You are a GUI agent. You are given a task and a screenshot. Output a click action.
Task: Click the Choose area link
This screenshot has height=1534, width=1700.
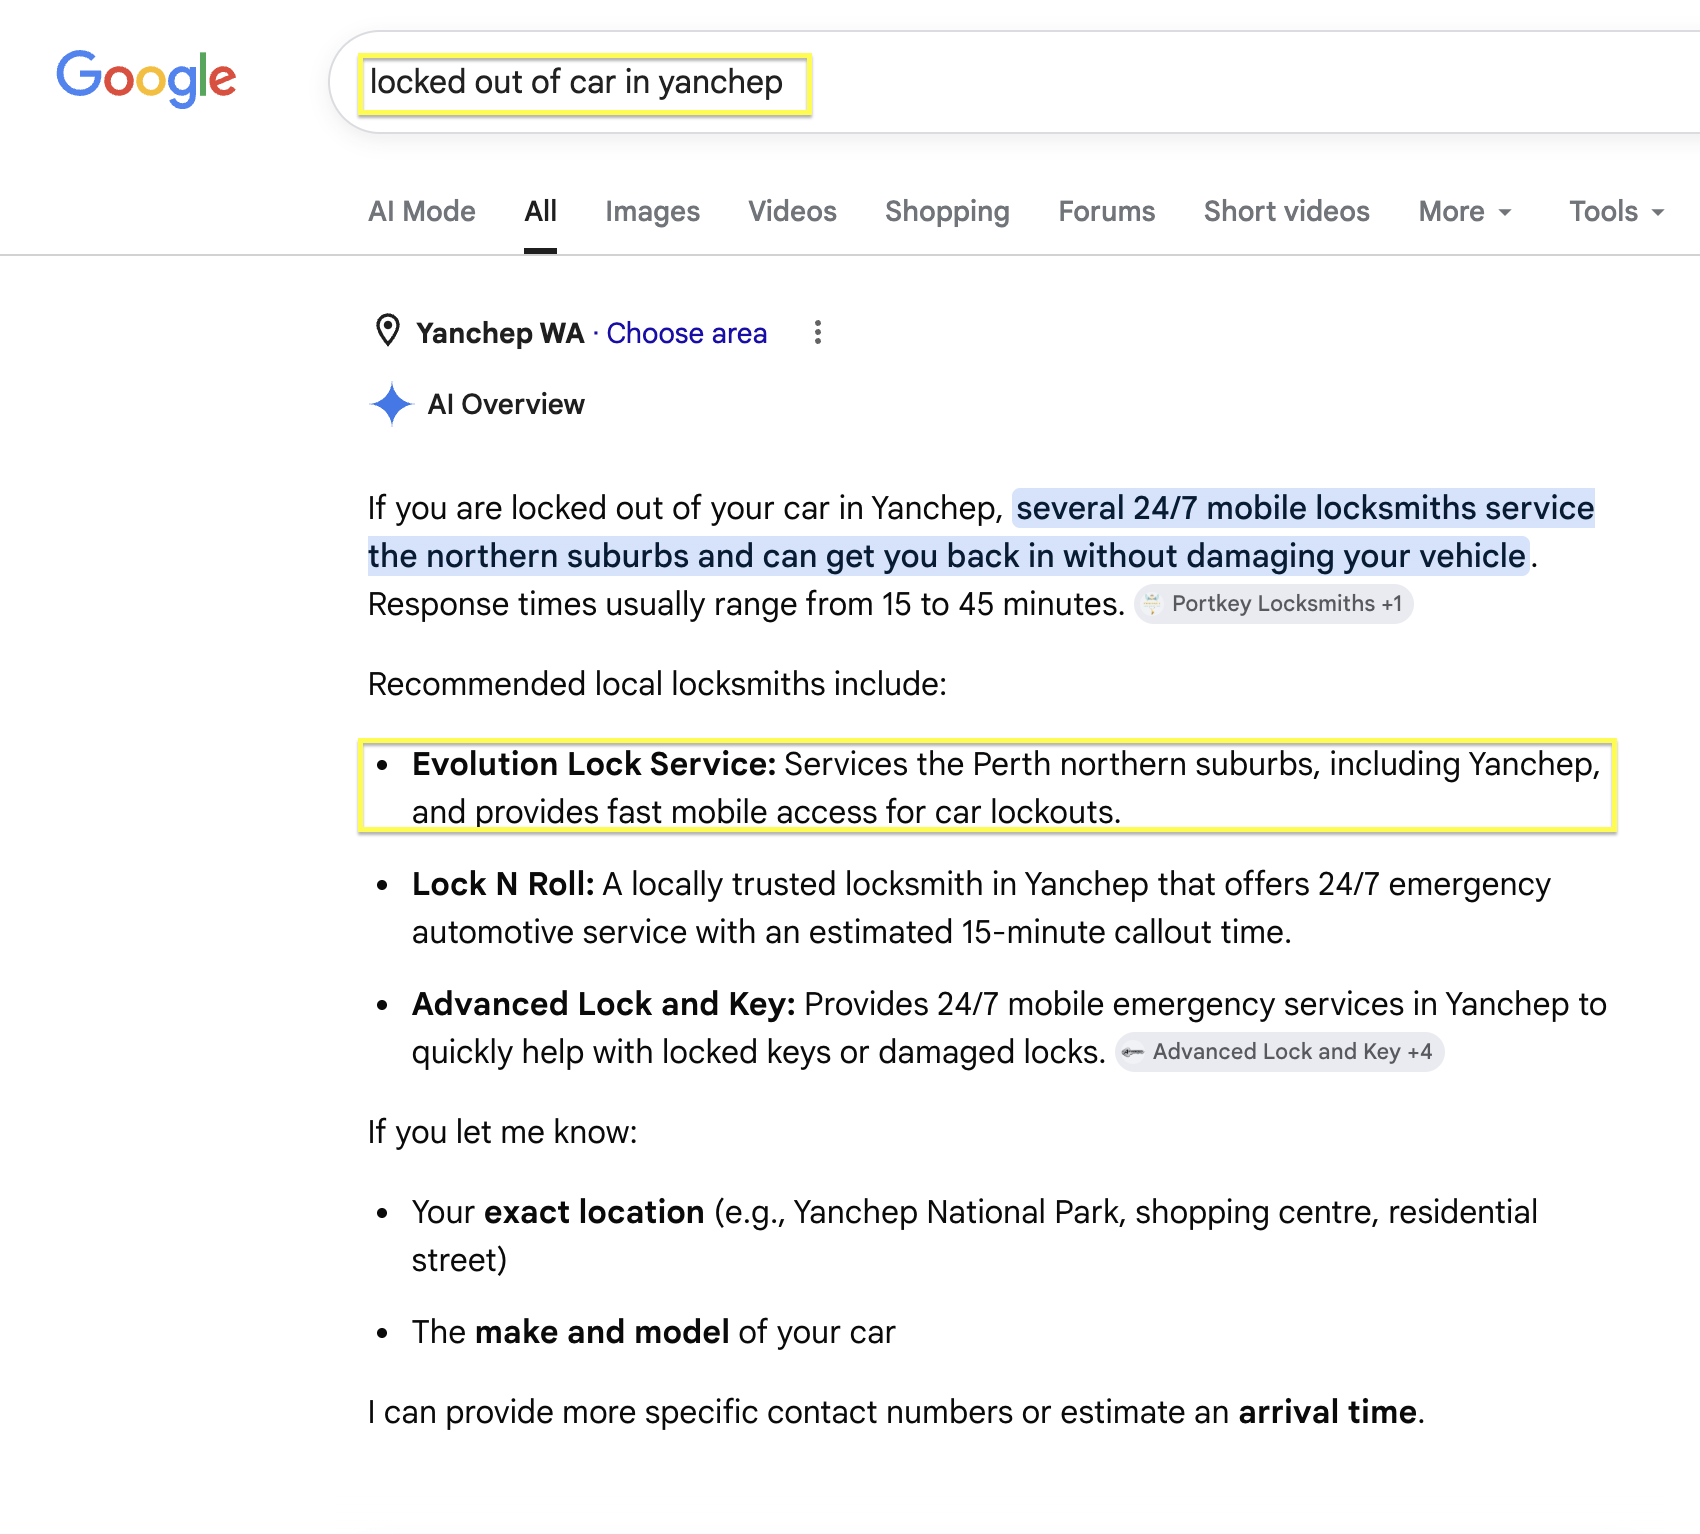[x=687, y=333]
